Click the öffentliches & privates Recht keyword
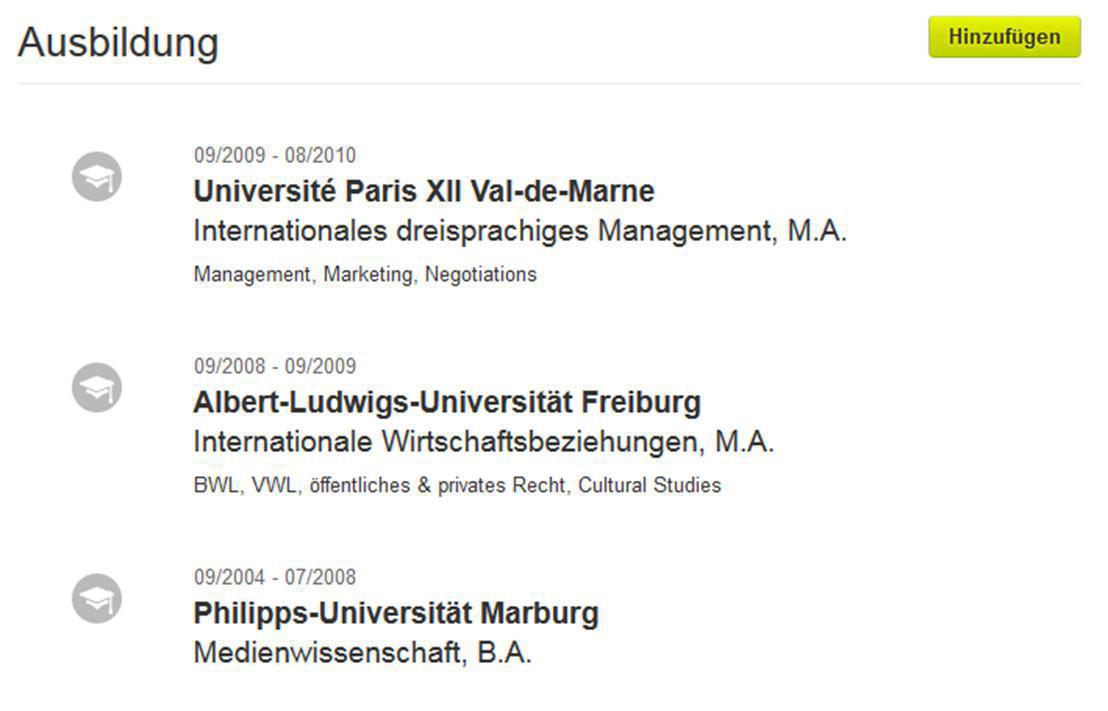1108x711 pixels. coord(438,486)
